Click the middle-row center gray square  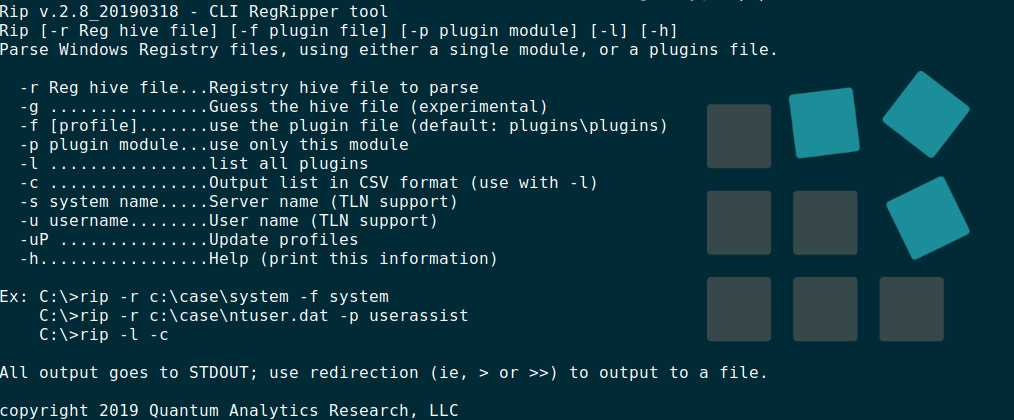coord(825,223)
